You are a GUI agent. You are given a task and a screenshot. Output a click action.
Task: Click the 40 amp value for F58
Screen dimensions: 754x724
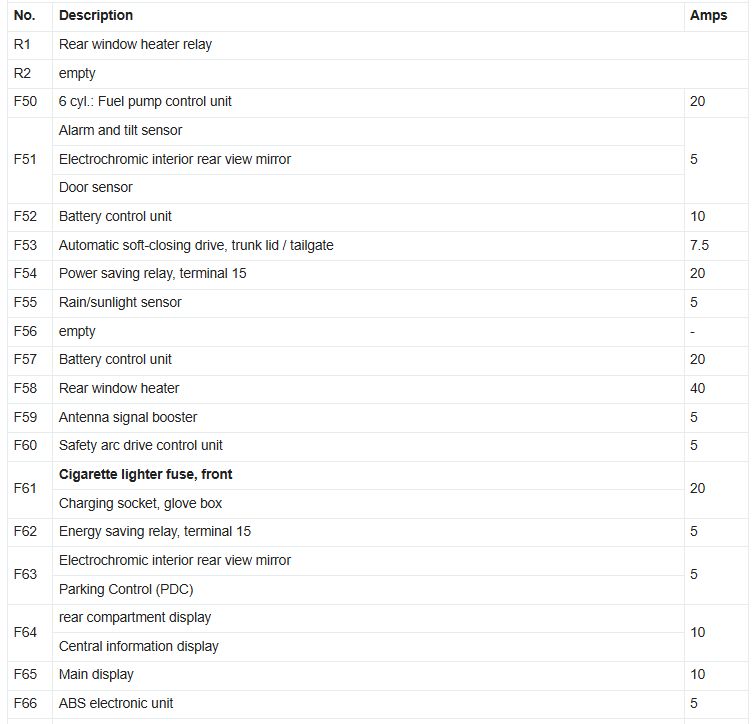click(x=697, y=388)
